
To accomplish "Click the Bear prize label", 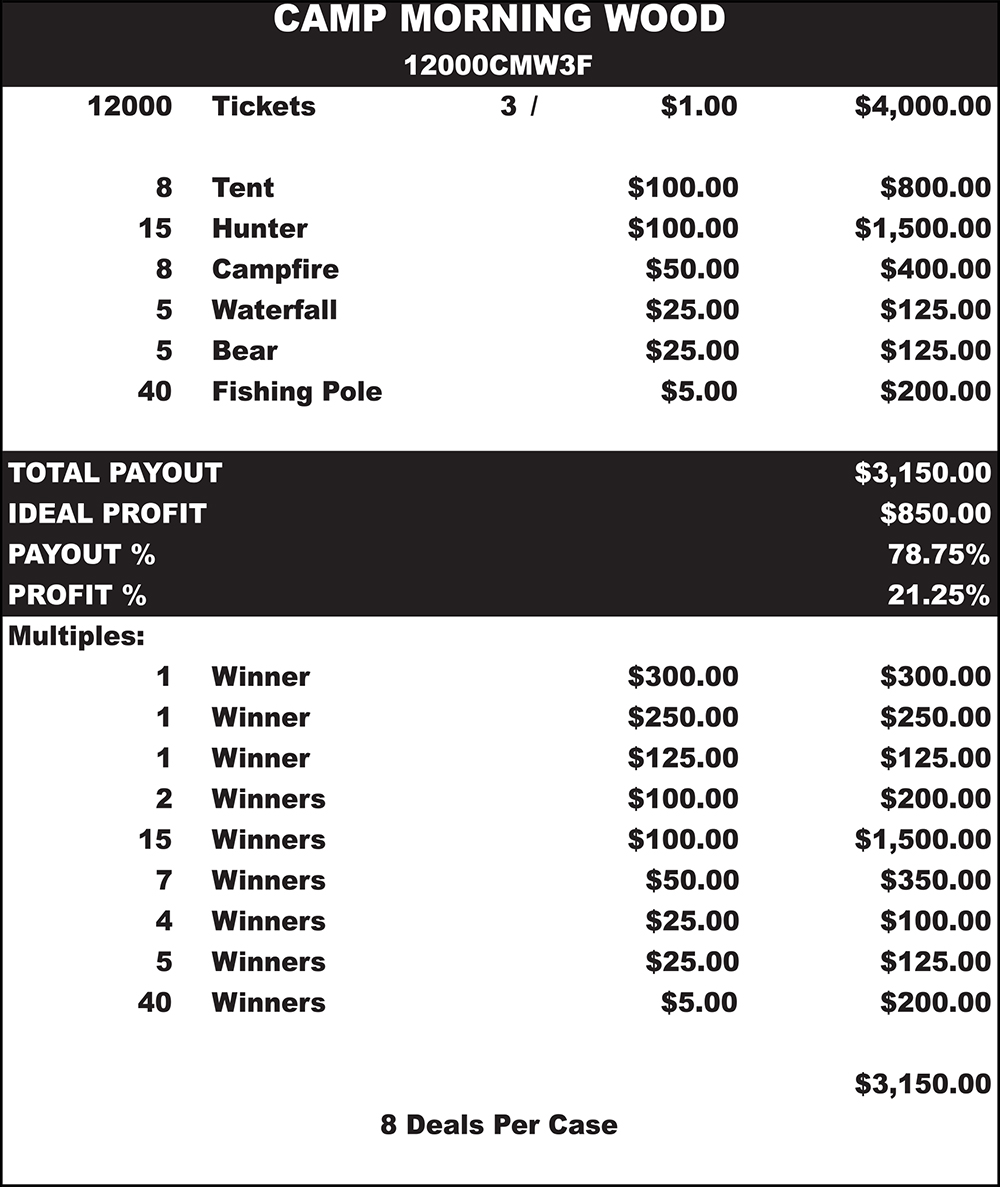I will tap(244, 351).
